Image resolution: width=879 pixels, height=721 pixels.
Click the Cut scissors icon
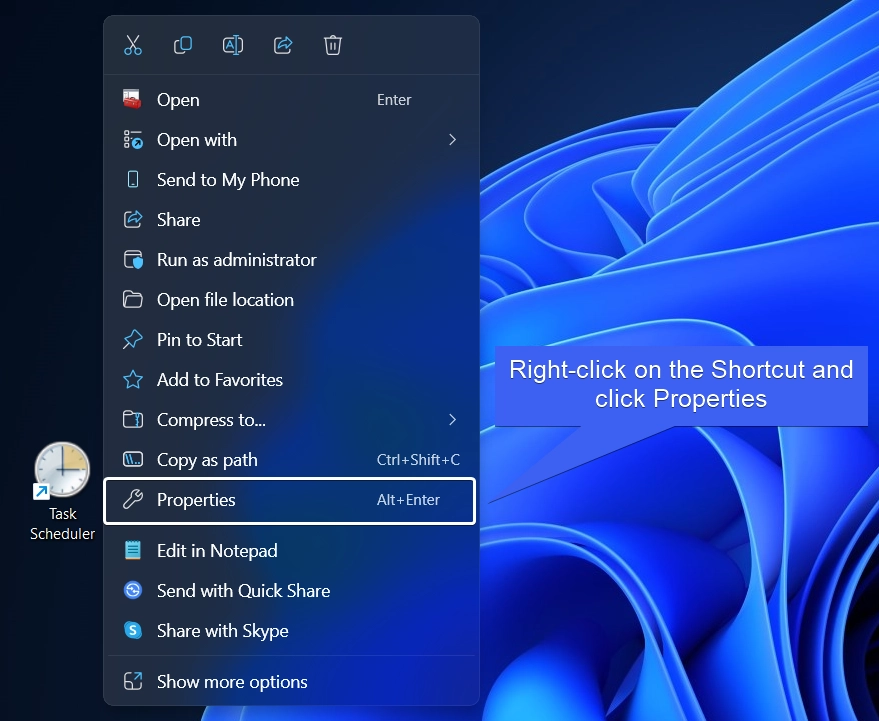click(133, 45)
